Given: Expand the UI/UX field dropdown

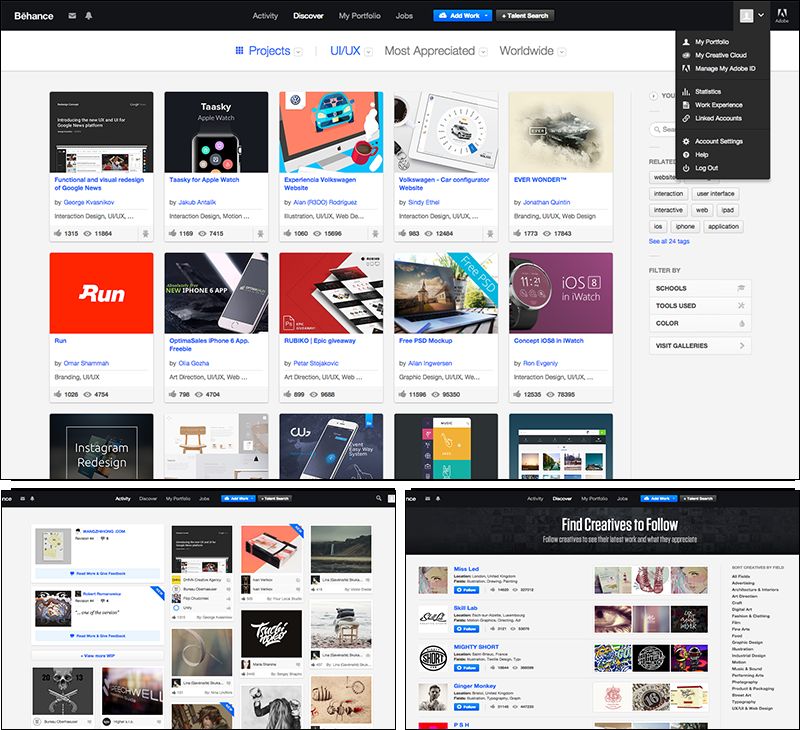Looking at the screenshot, I should (x=369, y=52).
